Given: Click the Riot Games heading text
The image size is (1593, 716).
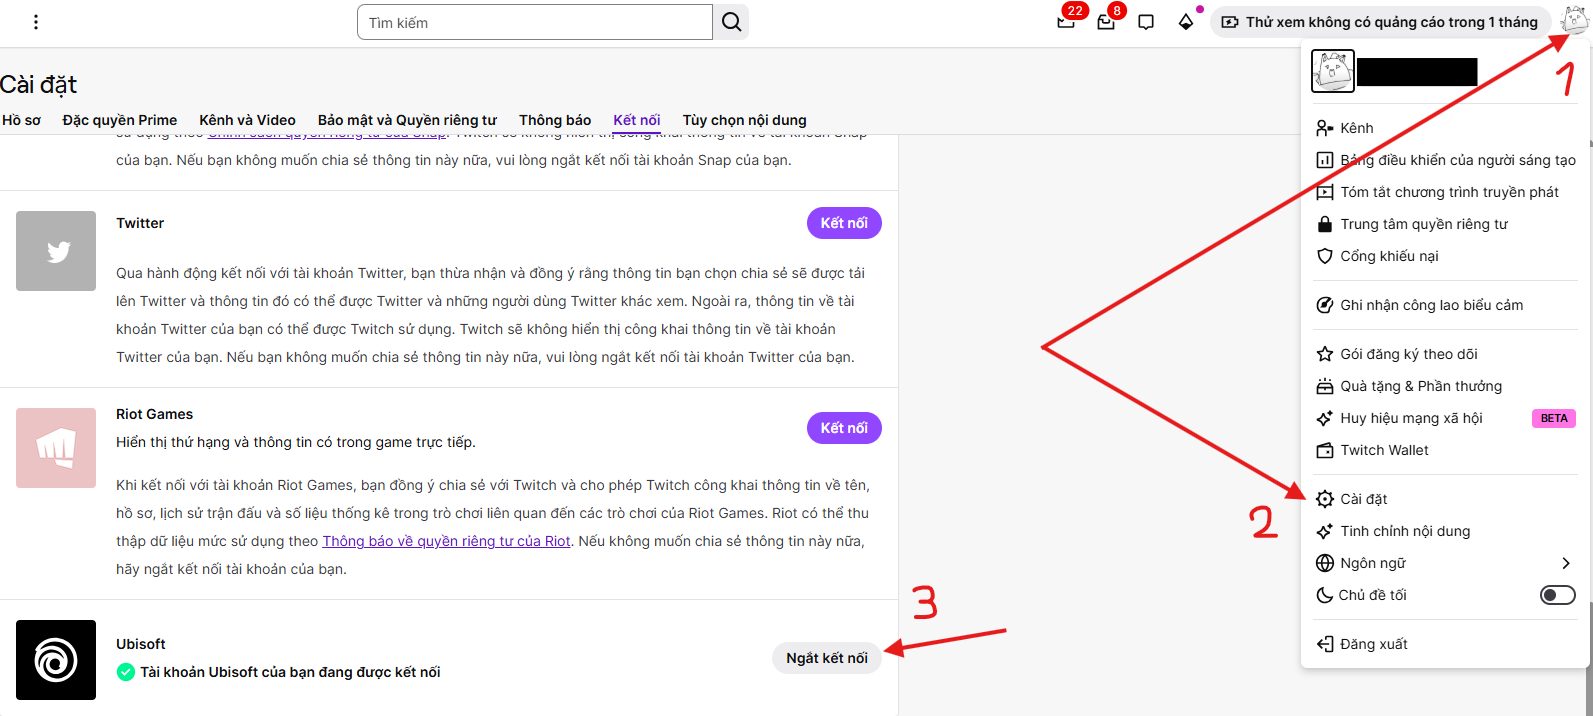Looking at the screenshot, I should click(x=154, y=414).
